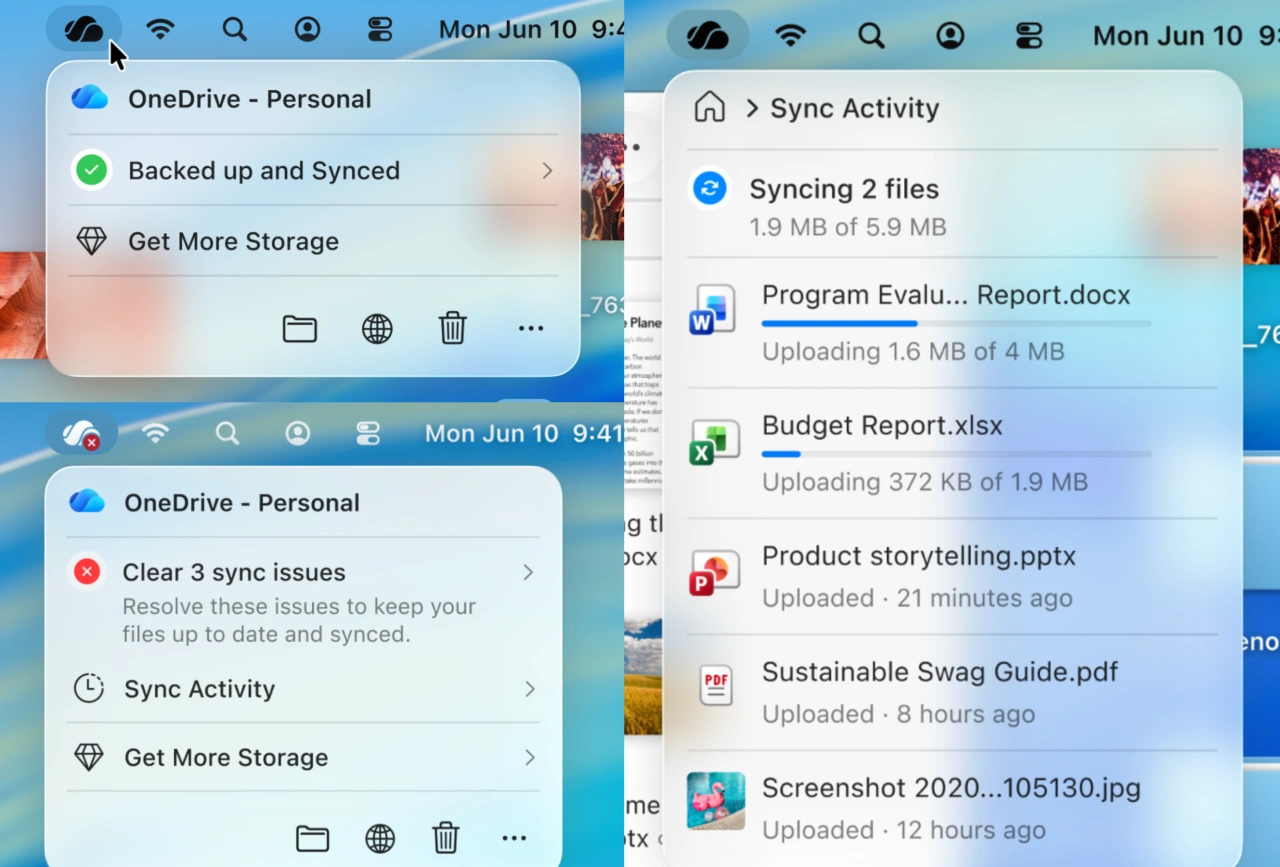Click the home icon in the Sync Activity breadcrumb

(x=710, y=107)
